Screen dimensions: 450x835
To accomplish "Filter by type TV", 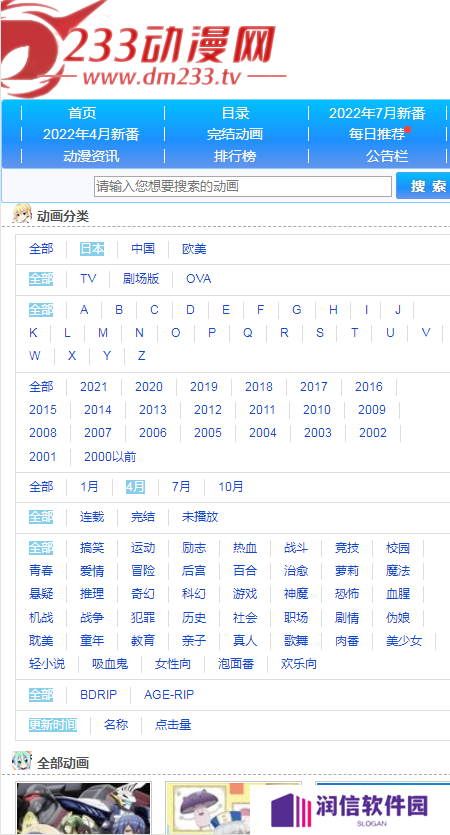I will pyautogui.click(x=88, y=279).
